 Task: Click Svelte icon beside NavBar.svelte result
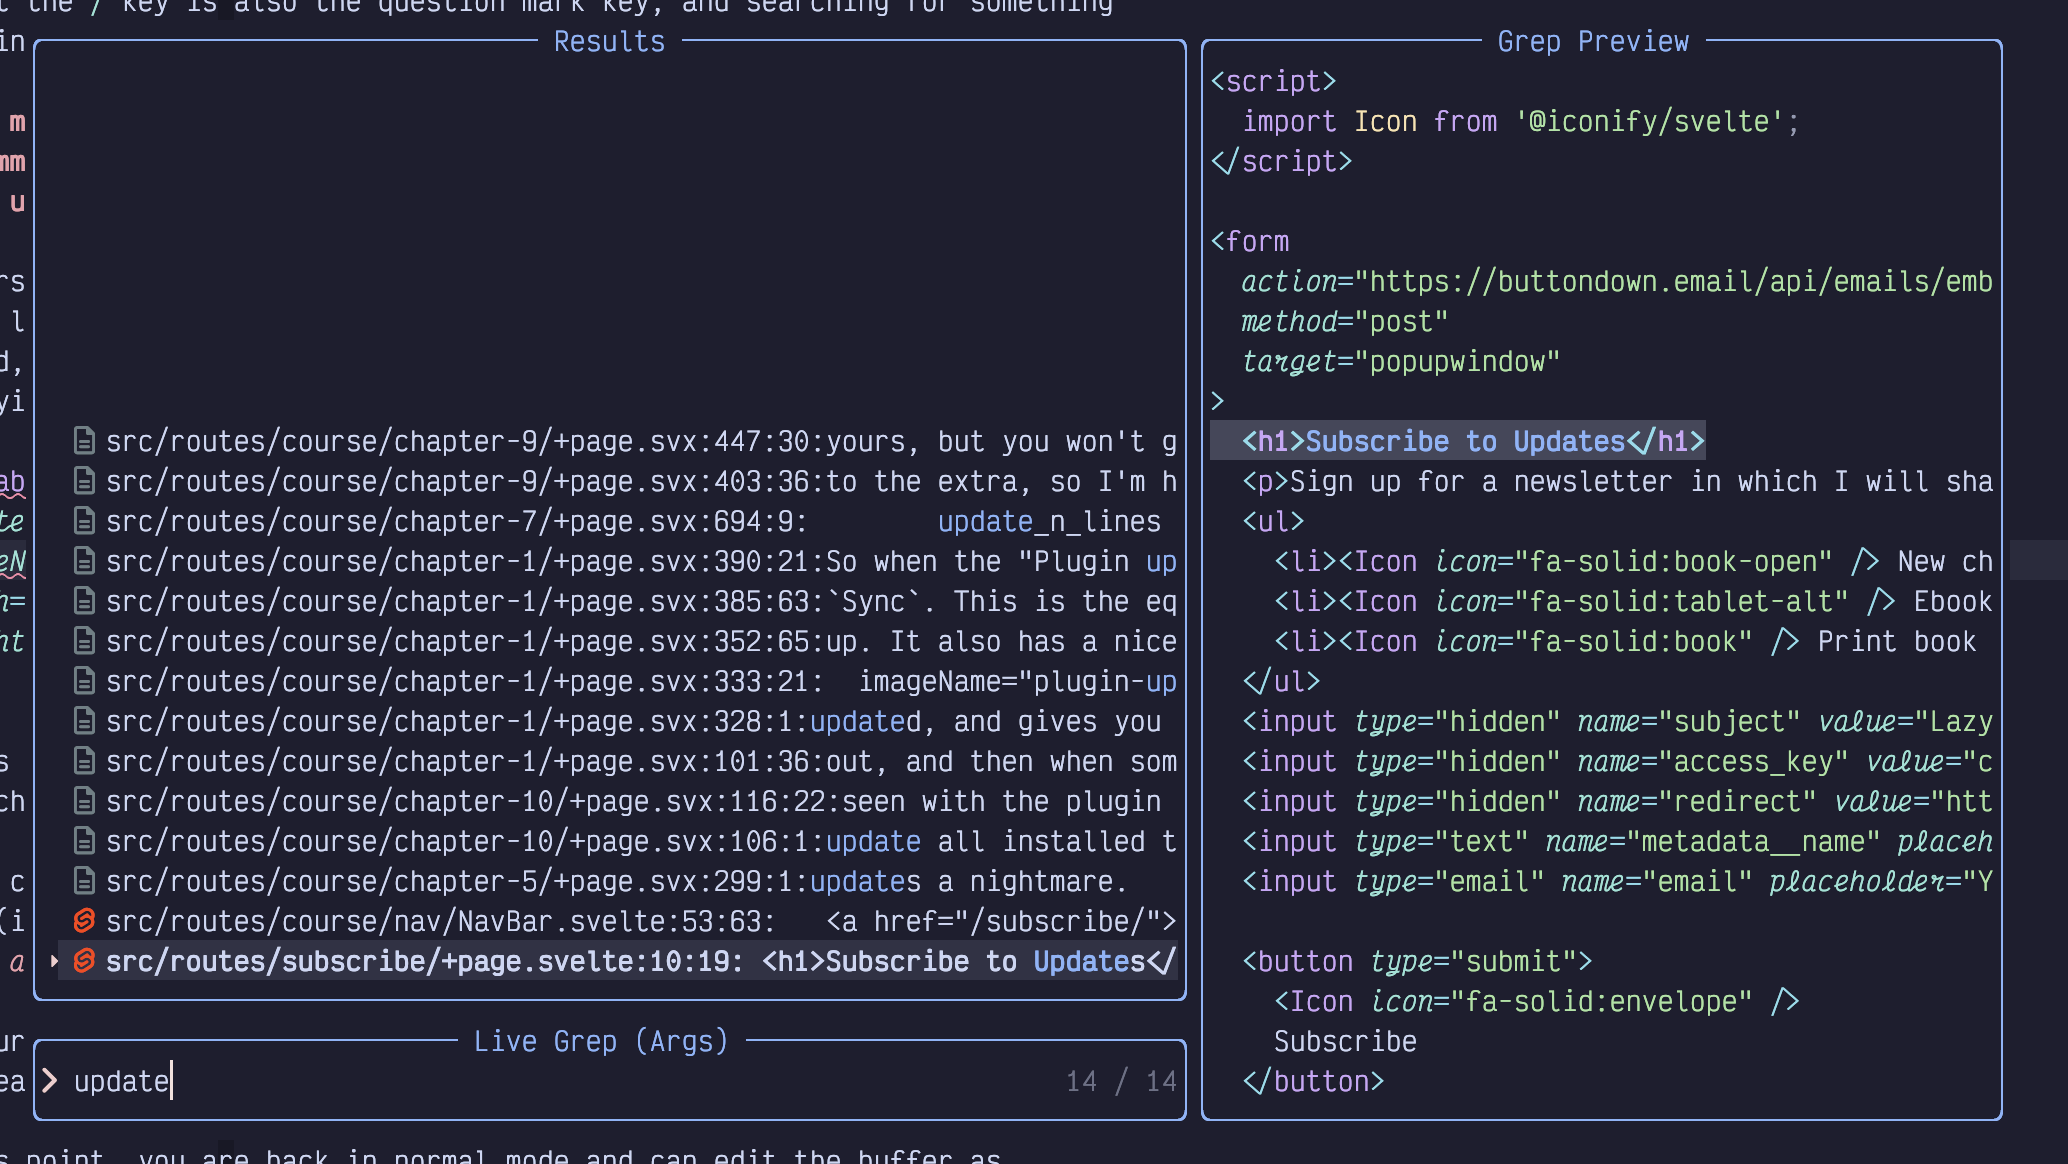pyautogui.click(x=85, y=921)
